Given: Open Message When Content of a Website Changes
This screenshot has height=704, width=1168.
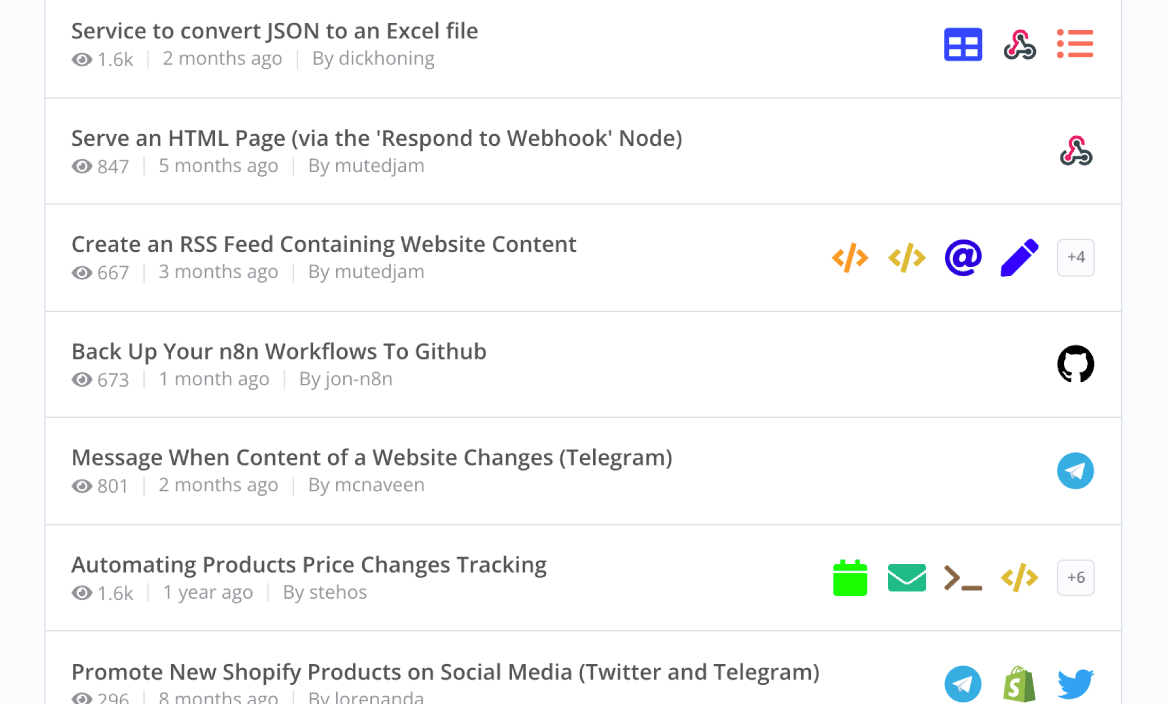Looking at the screenshot, I should coord(372,457).
